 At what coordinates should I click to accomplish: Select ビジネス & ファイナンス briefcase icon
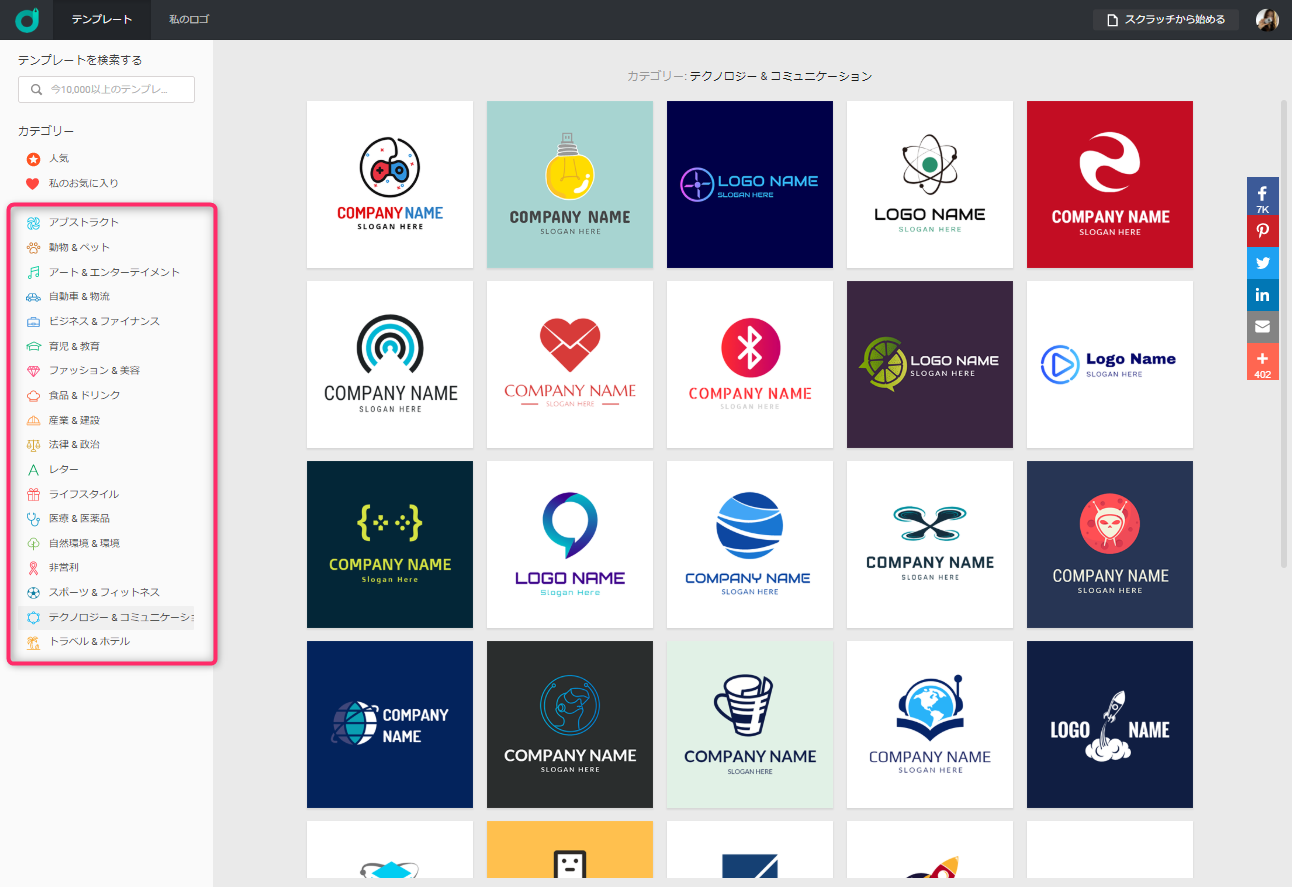tap(33, 321)
